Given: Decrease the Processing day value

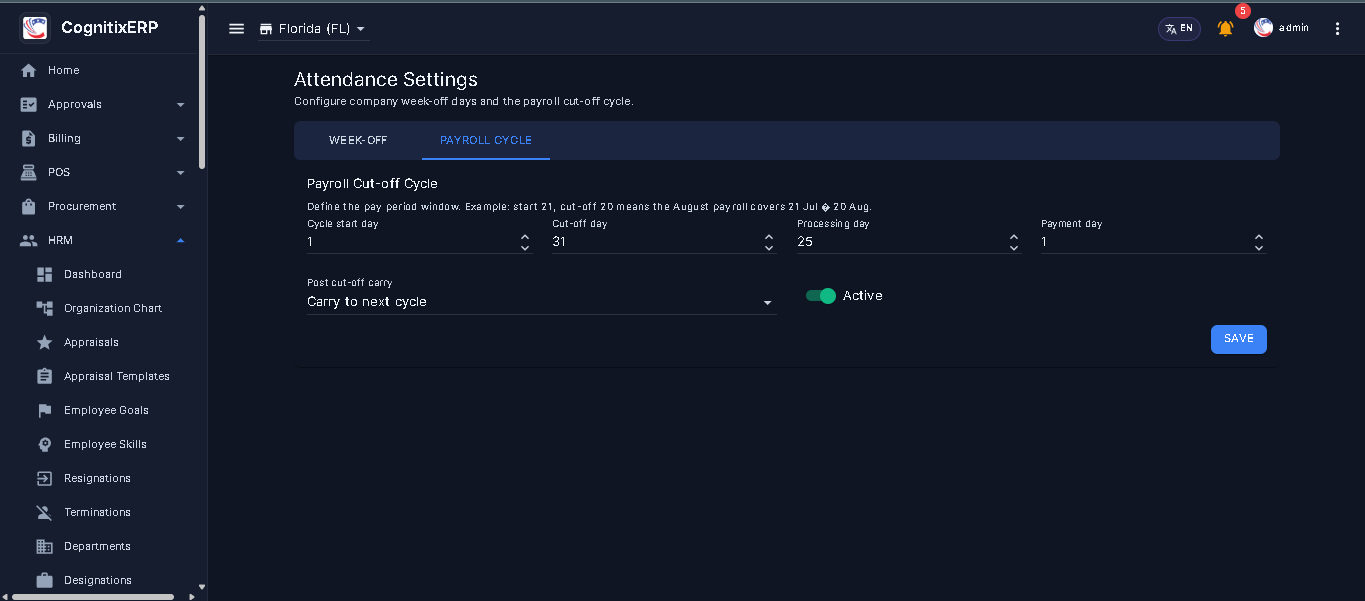Looking at the screenshot, I should point(1014,247).
